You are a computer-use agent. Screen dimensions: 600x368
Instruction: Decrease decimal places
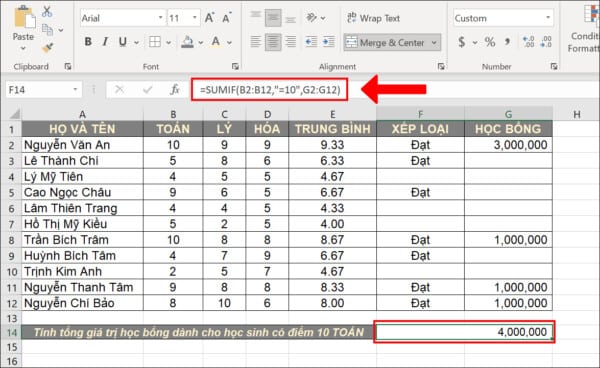546,42
